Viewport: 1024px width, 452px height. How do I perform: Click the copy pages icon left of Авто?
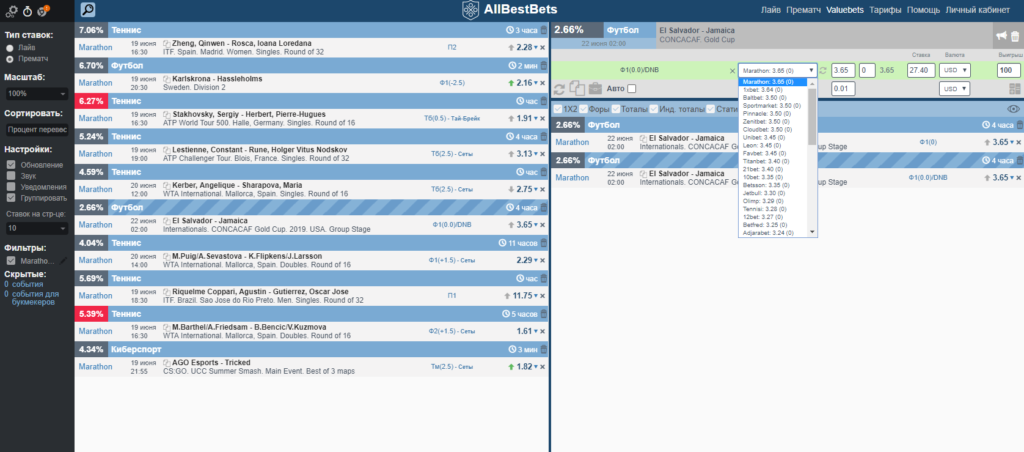577,89
